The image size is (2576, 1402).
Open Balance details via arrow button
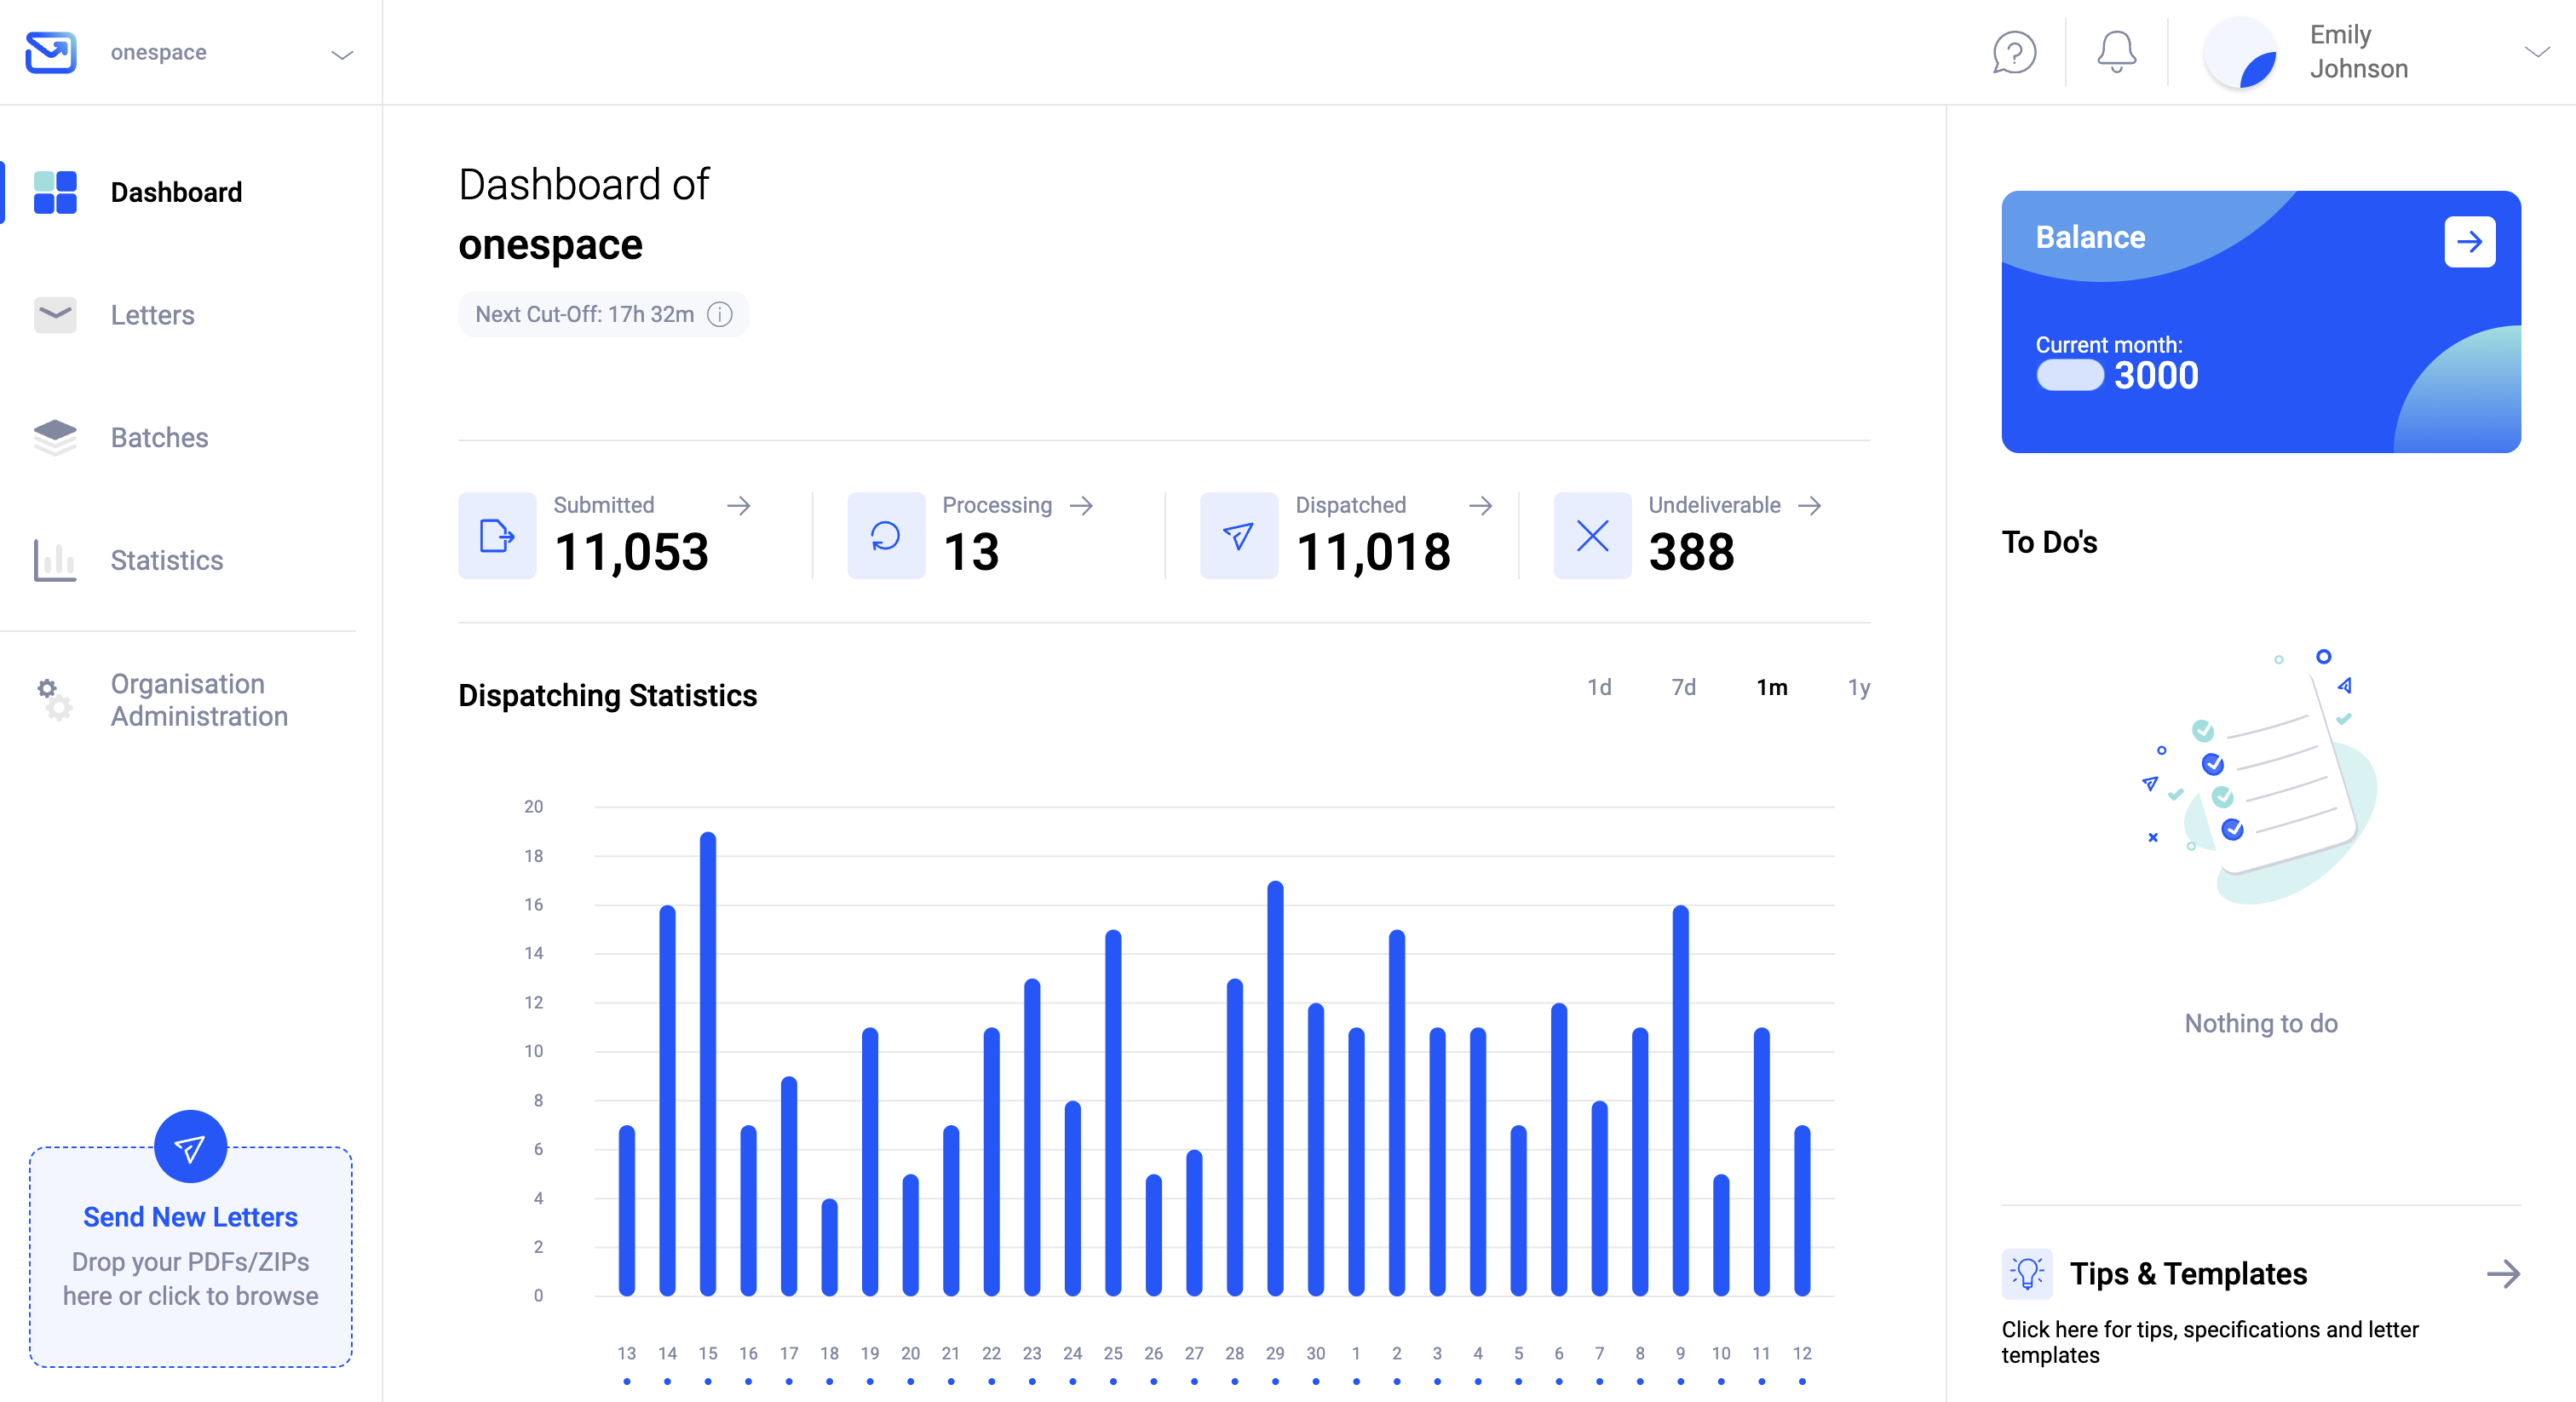2470,241
